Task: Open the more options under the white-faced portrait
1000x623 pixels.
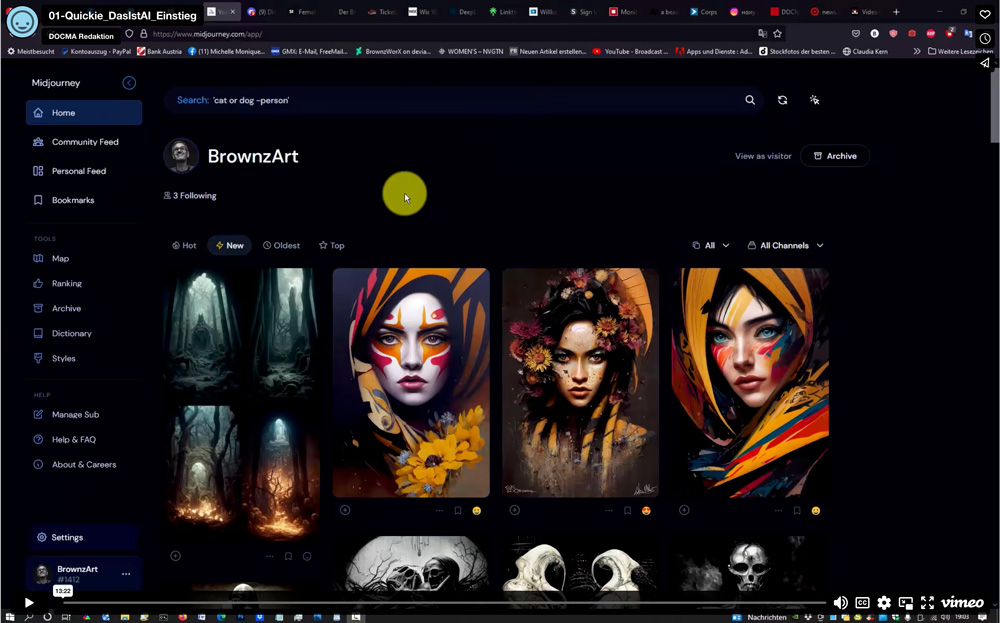Action: click(x=439, y=511)
